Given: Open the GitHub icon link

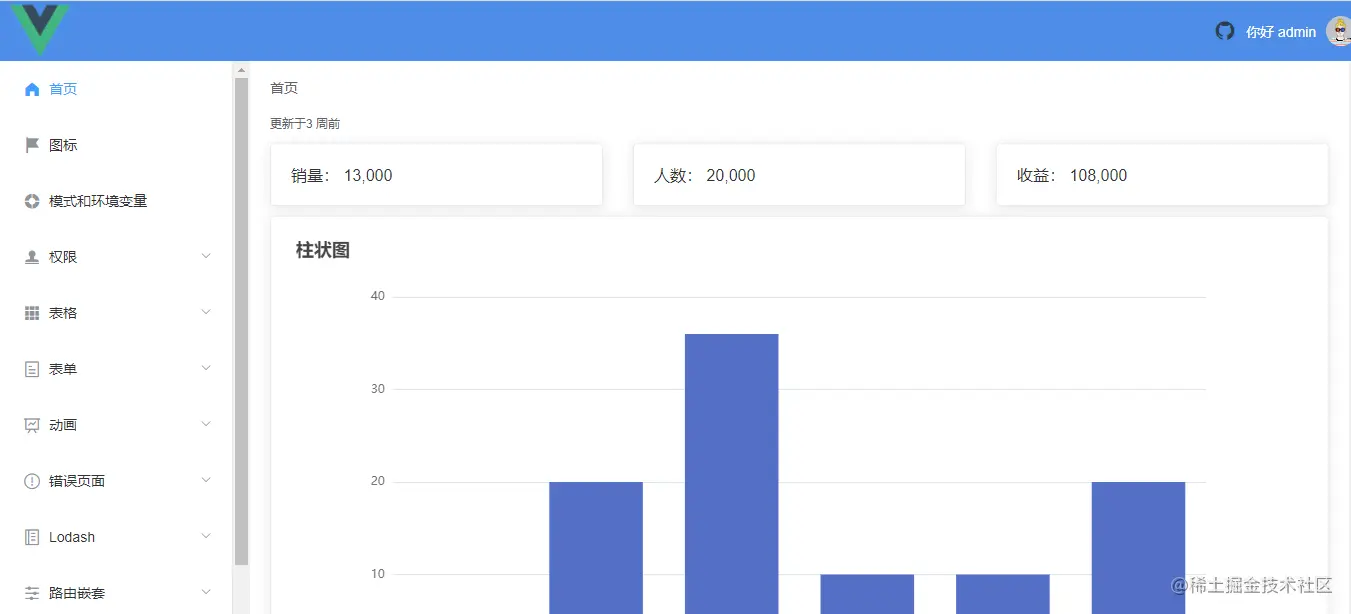Looking at the screenshot, I should point(1225,31).
